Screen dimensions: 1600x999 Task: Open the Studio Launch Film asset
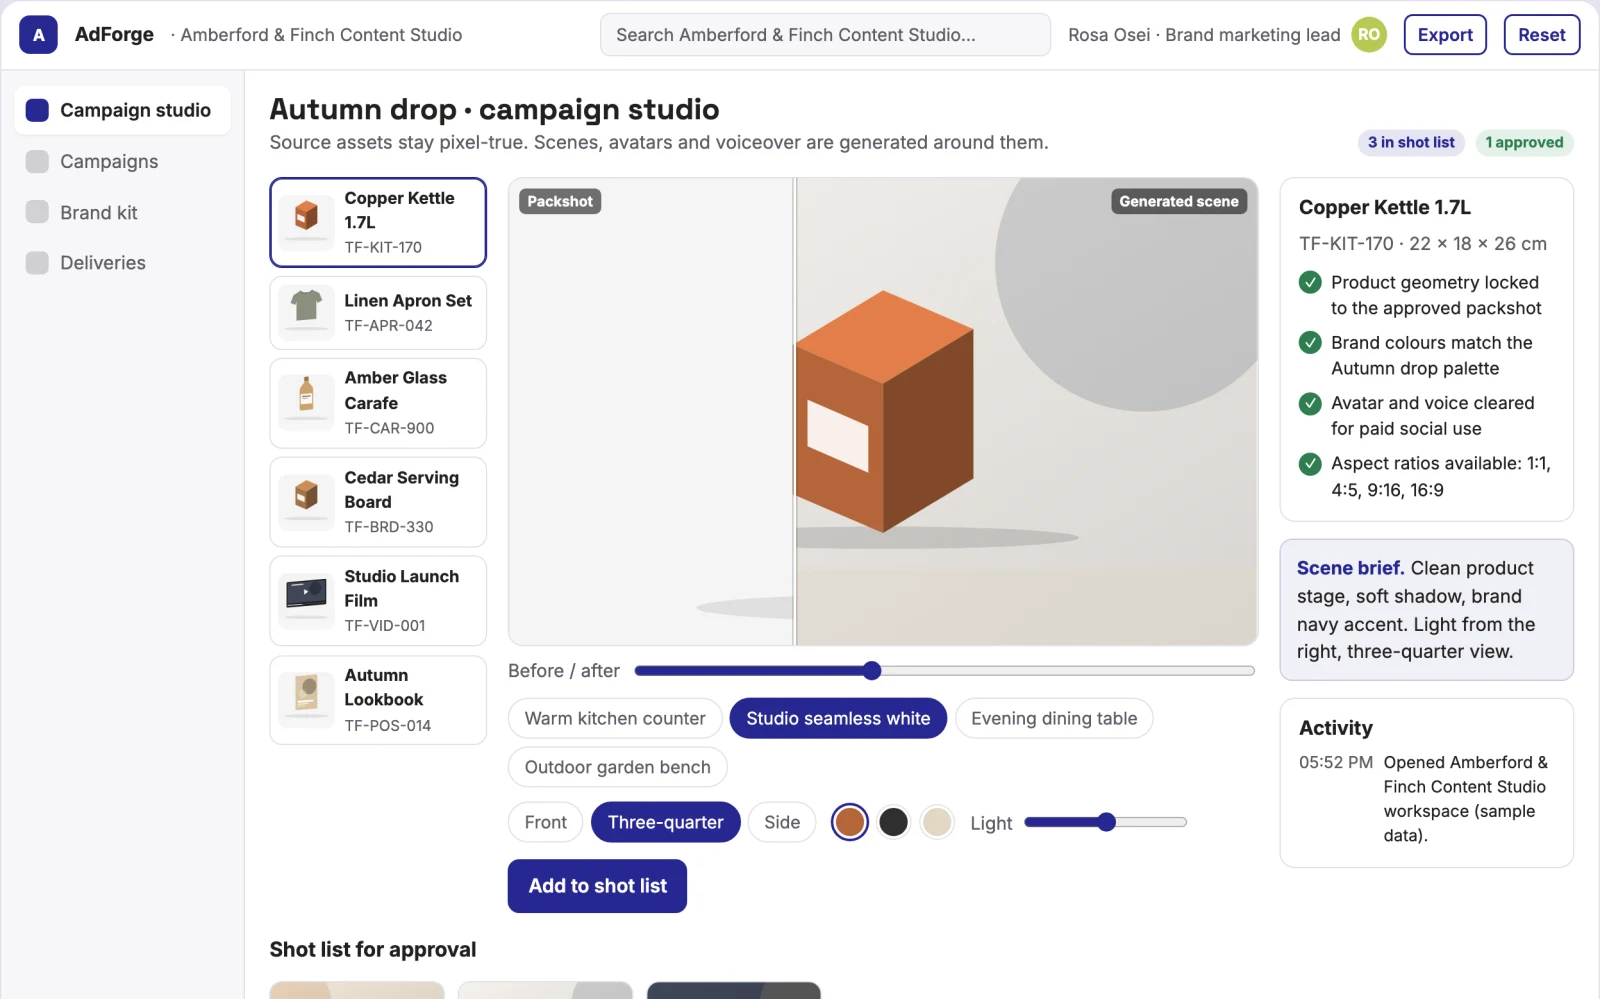[x=378, y=601]
